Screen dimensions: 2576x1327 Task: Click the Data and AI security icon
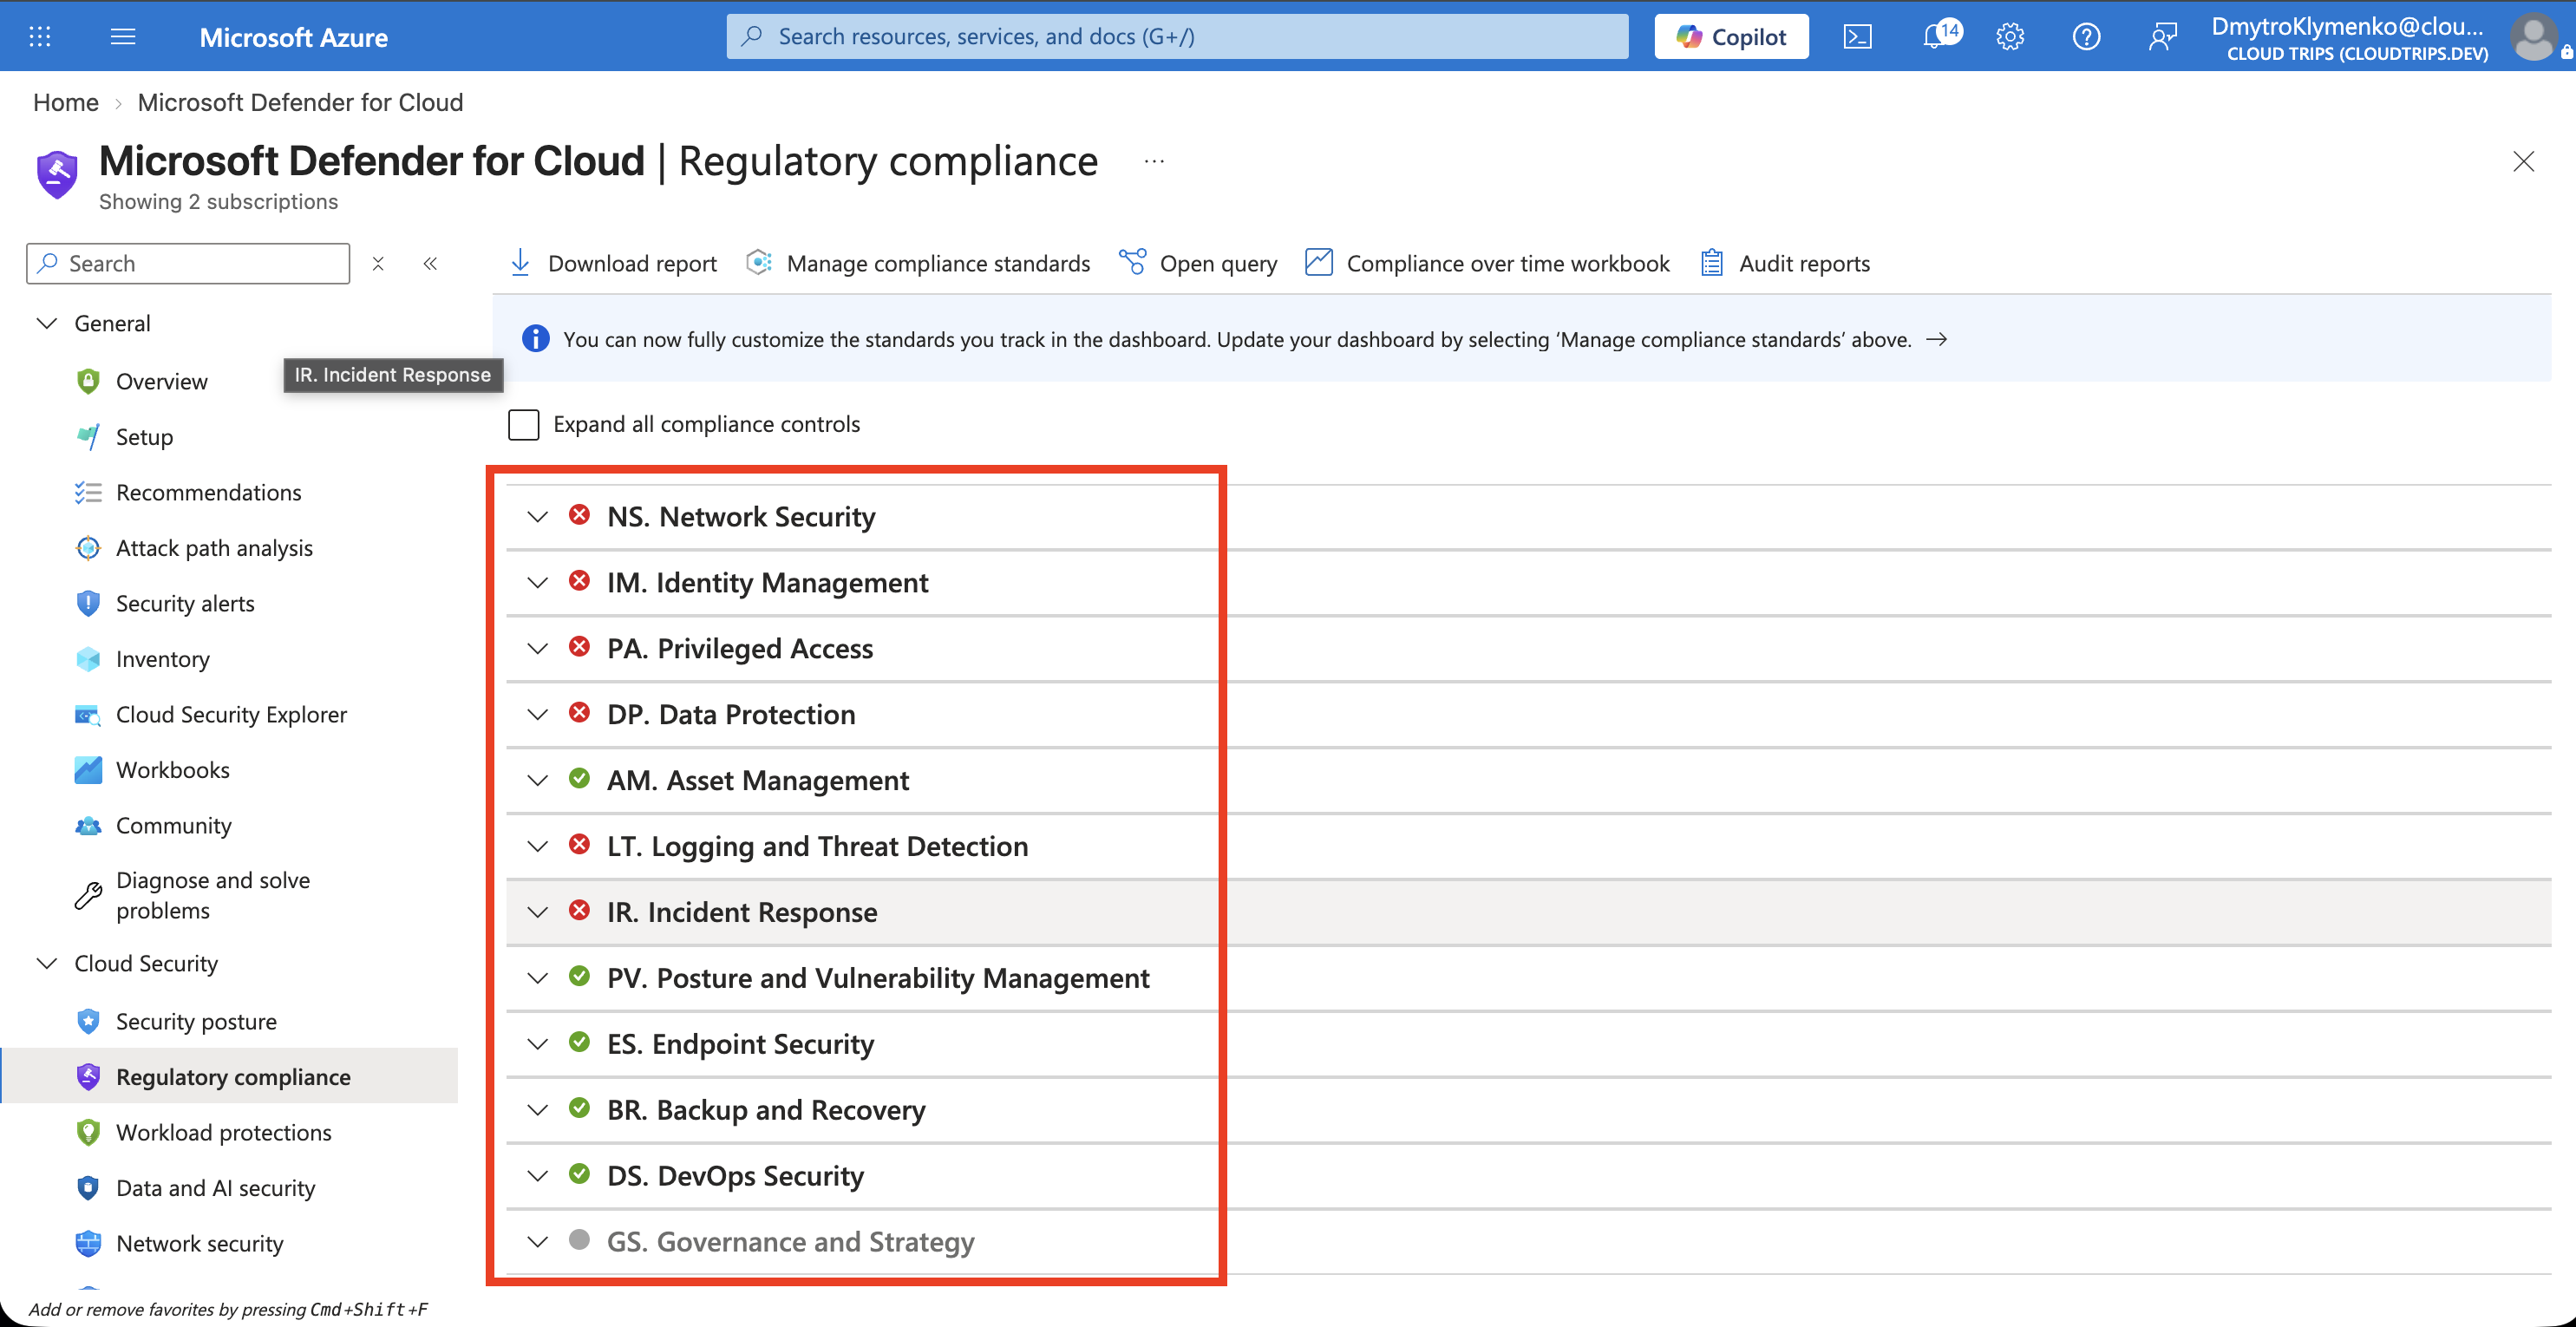click(88, 1188)
